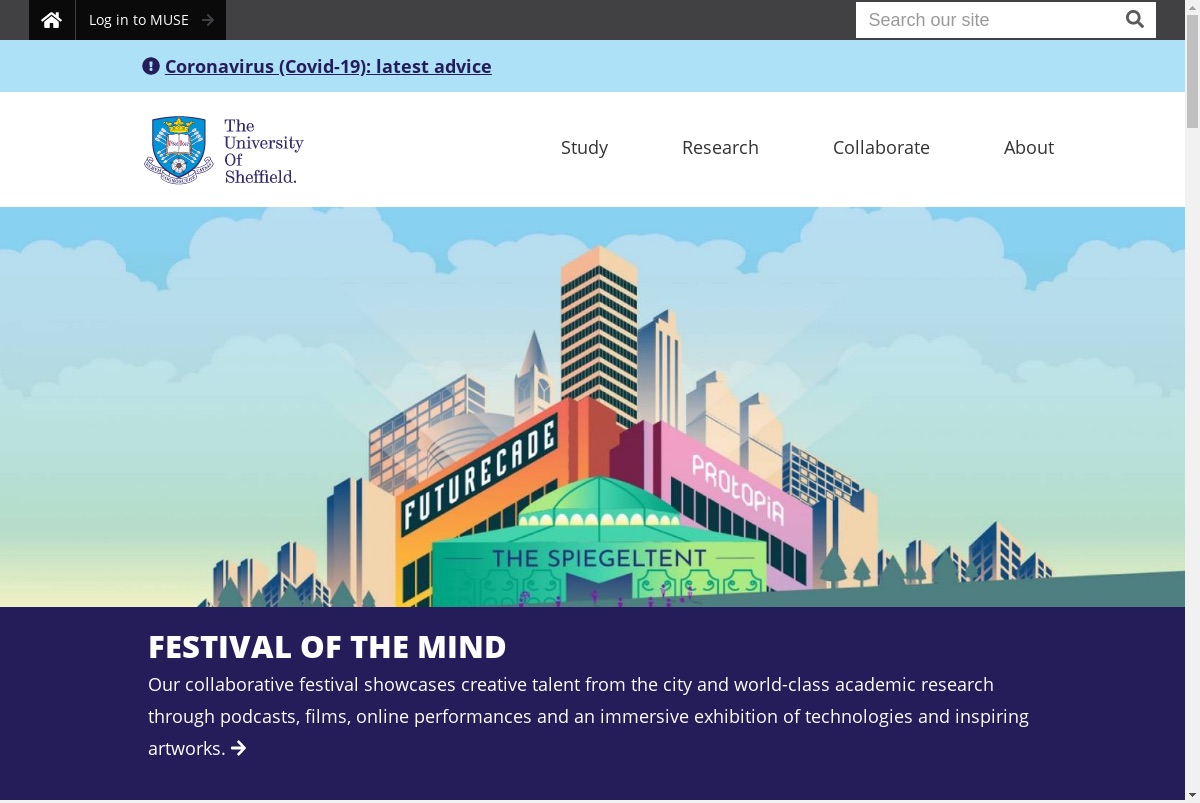Click the arrow beside Log in to MUSE
Screen dimensions: 1200x803
[207, 20]
